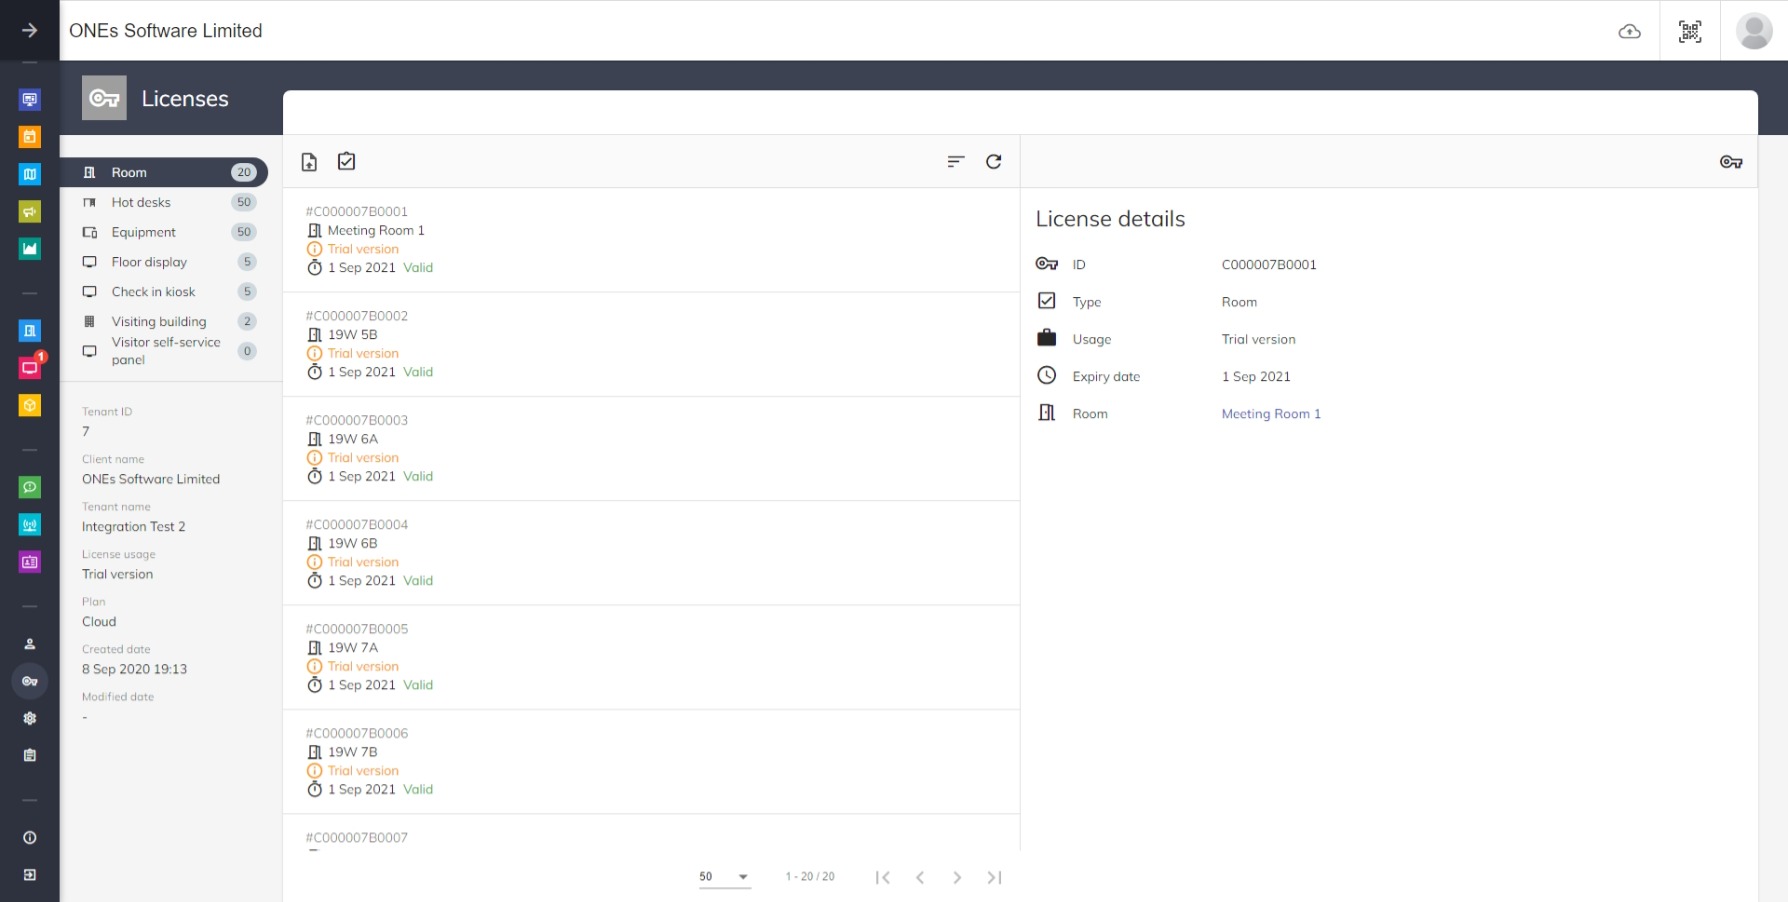
Task: Open the Meeting Room 1 link
Action: point(1270,414)
